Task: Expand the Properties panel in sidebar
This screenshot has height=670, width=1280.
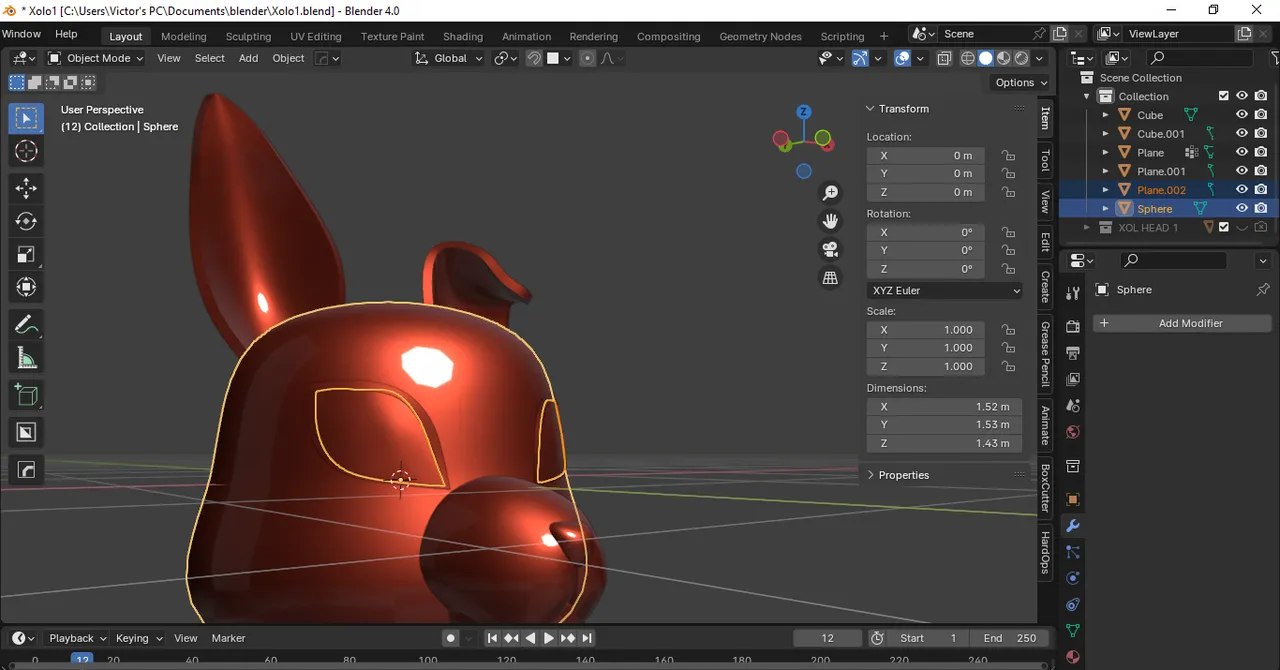Action: 903,475
